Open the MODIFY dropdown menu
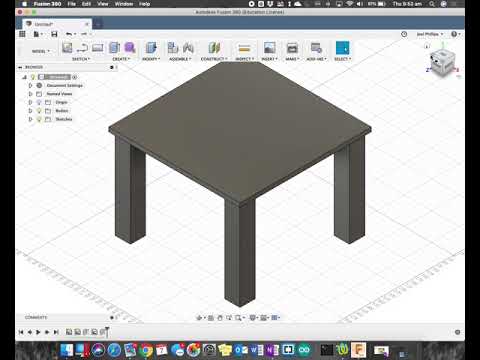The image size is (480, 360). (151, 59)
